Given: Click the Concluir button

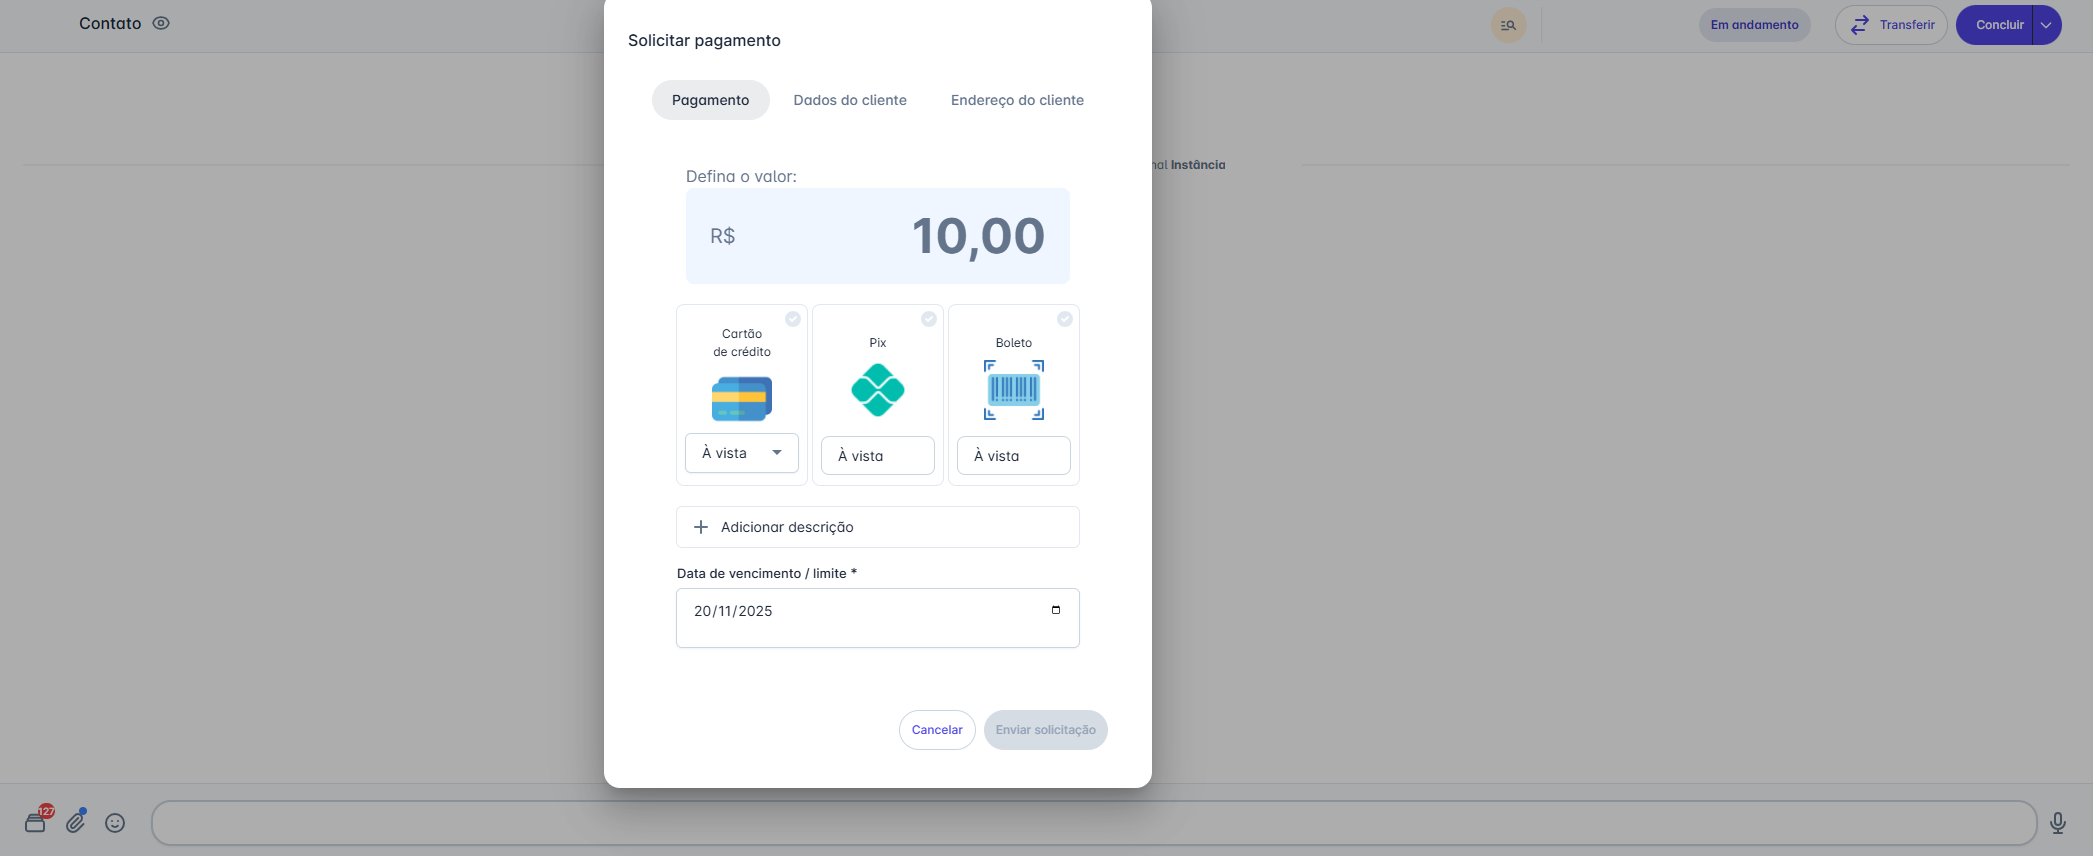Looking at the screenshot, I should (x=1995, y=25).
